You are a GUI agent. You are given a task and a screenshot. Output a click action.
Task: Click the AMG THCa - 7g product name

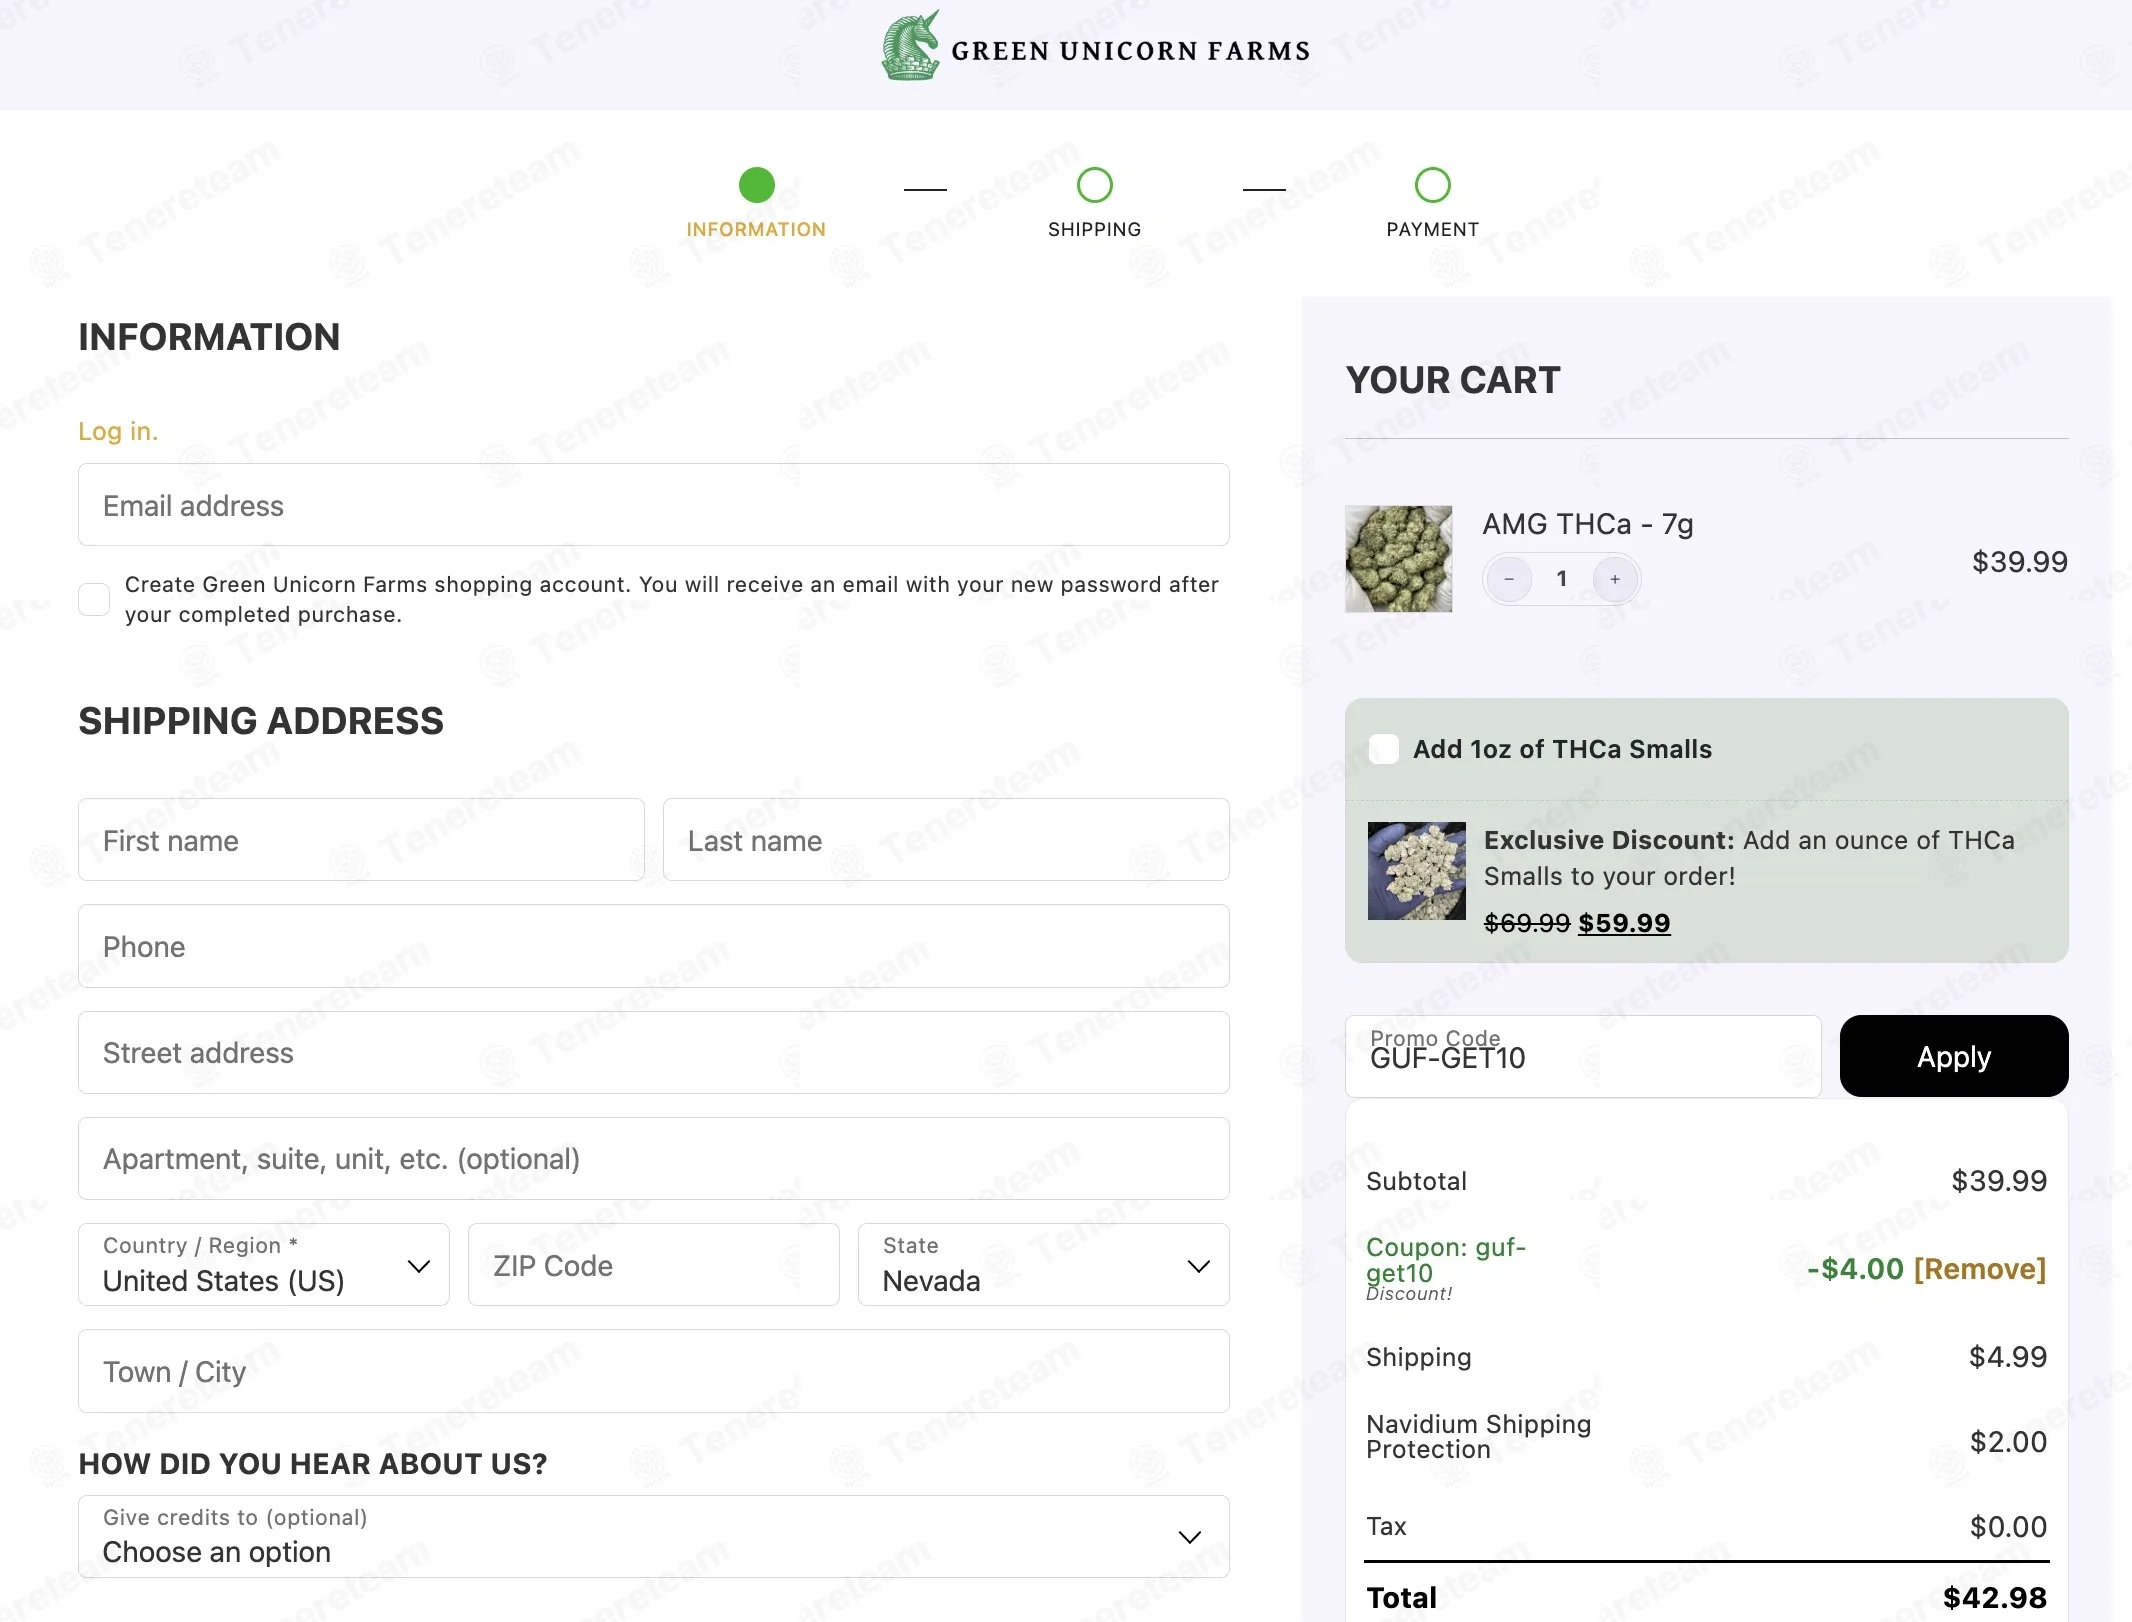1587,524
